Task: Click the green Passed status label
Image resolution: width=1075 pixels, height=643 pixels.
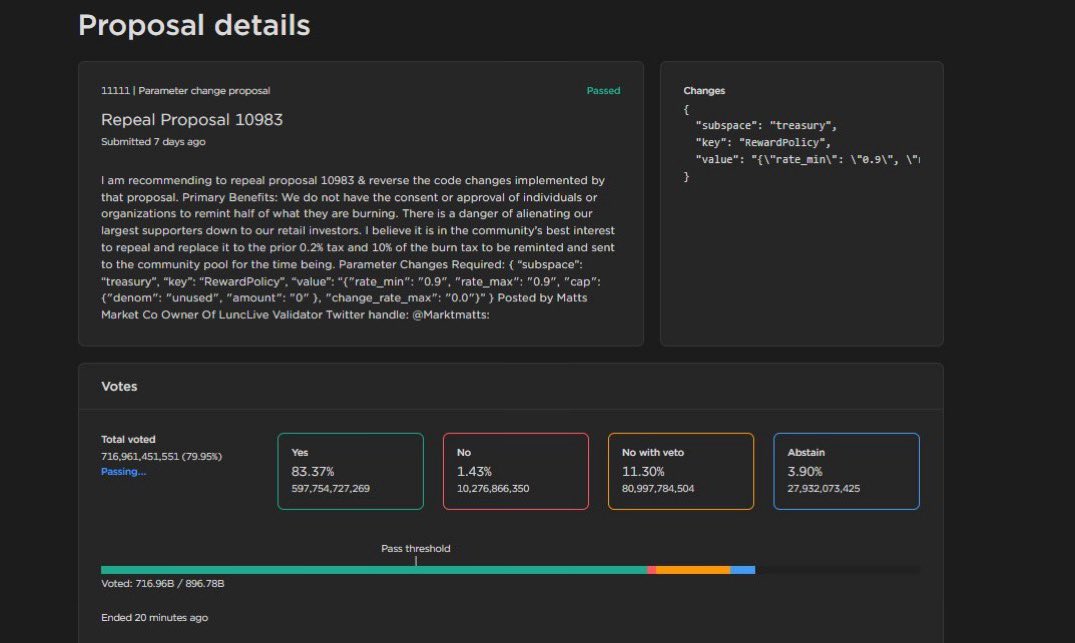Action: tap(603, 90)
